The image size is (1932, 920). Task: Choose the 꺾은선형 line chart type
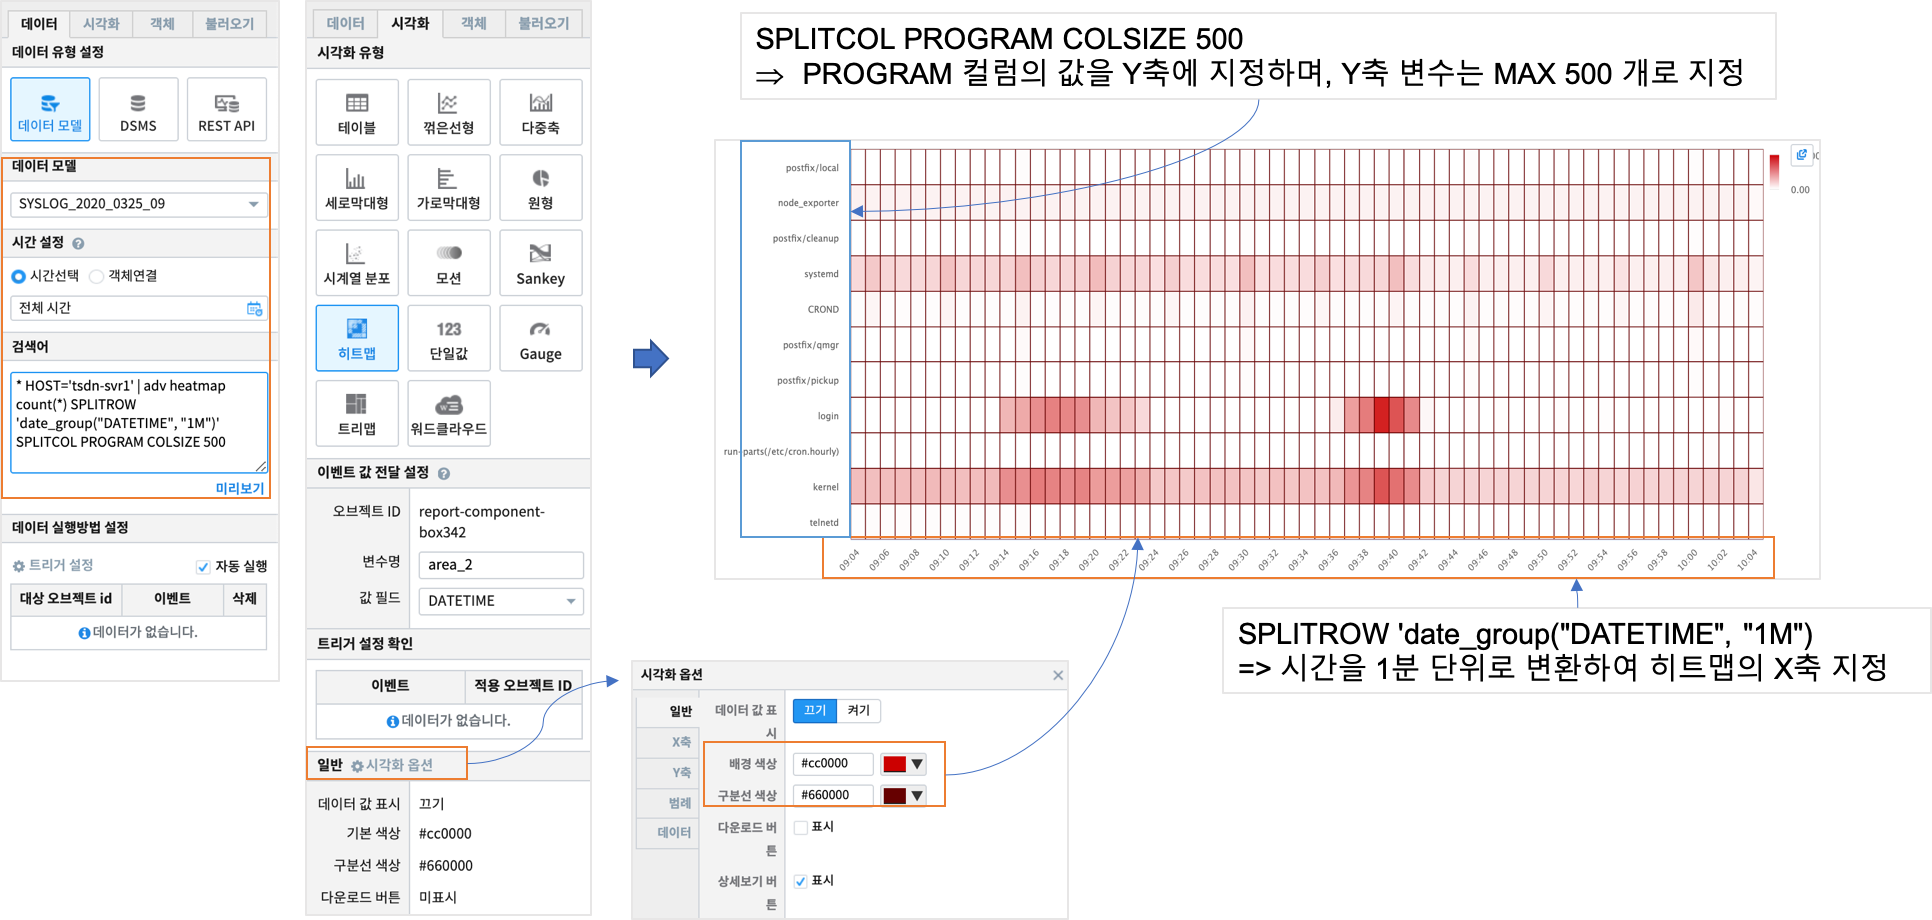(x=449, y=113)
